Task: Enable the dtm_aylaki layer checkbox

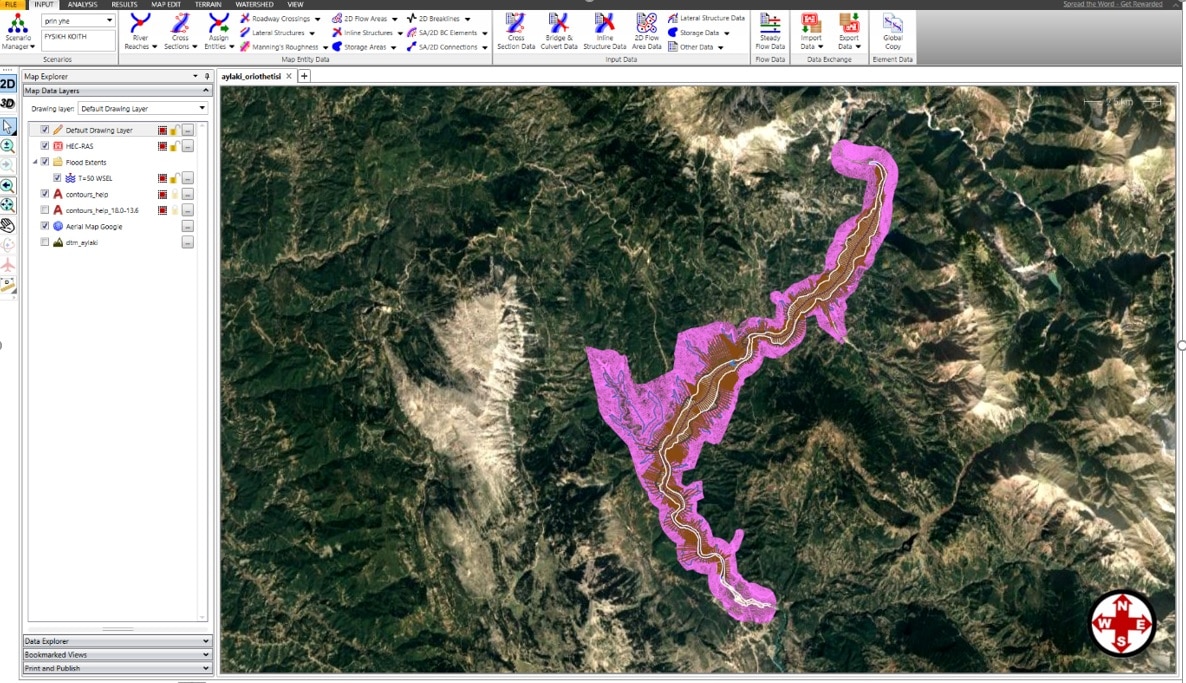Action: tap(45, 243)
